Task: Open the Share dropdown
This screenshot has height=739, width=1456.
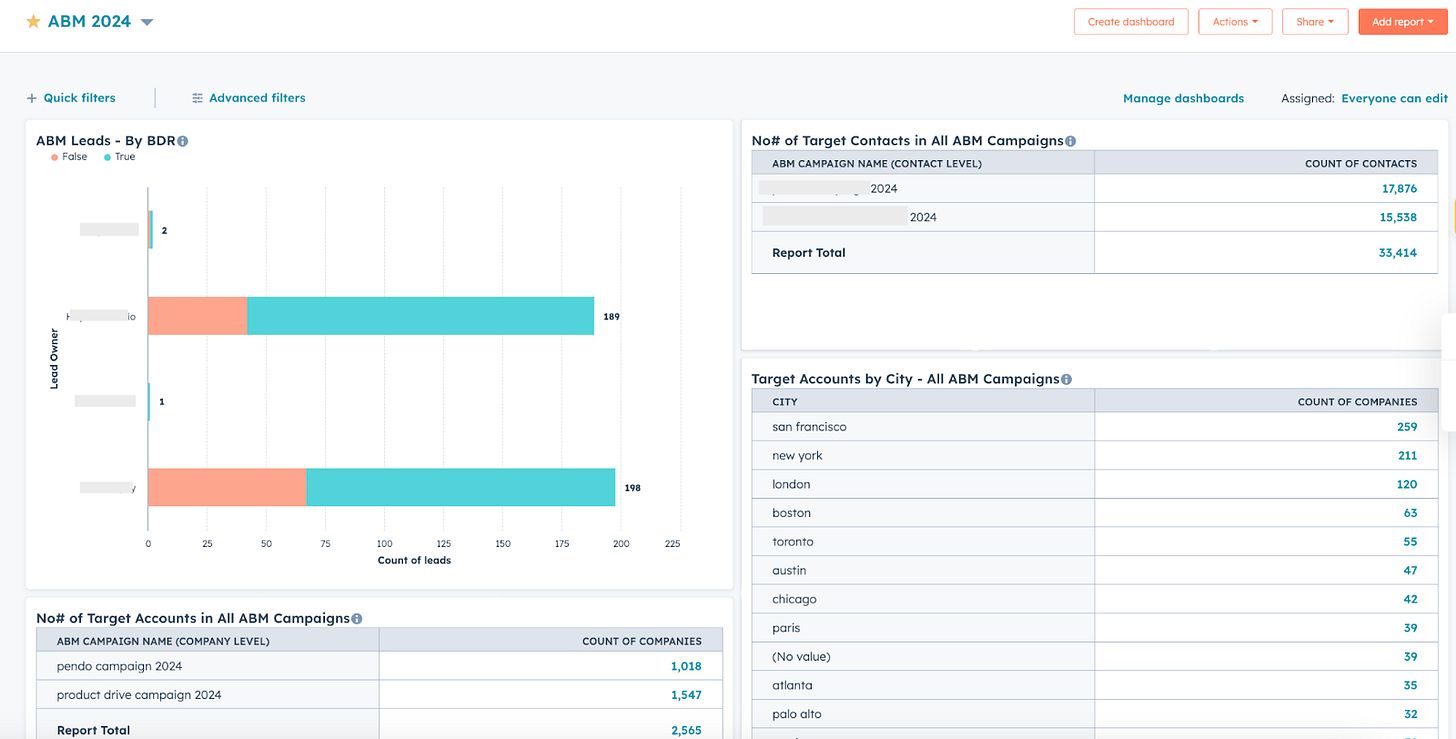Action: click(x=1315, y=22)
